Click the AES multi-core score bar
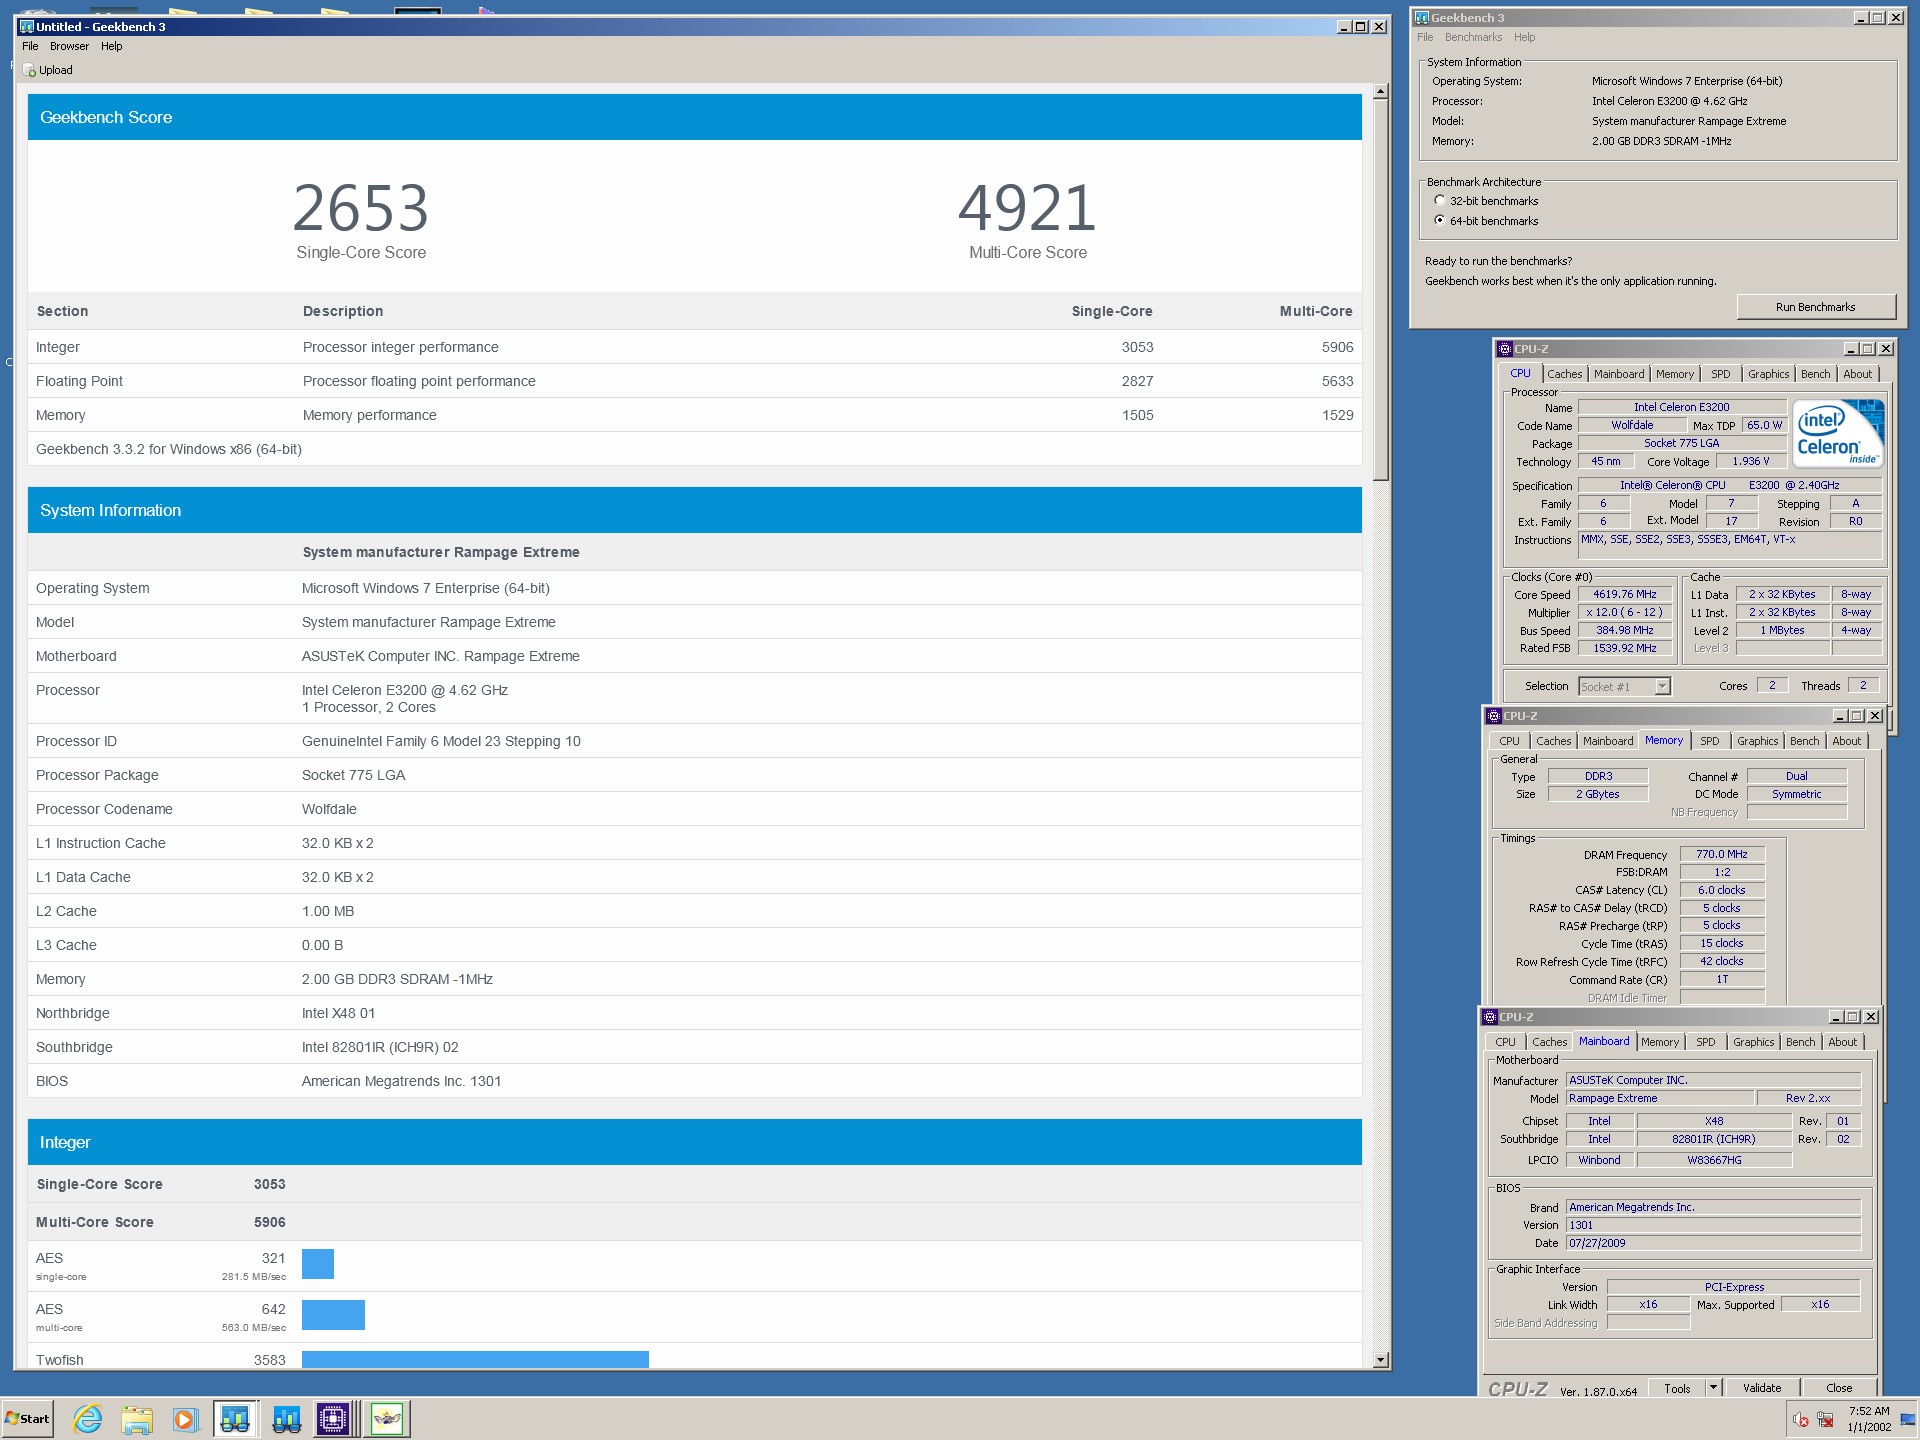Screen dimensions: 1920x1440 tap(333, 1315)
